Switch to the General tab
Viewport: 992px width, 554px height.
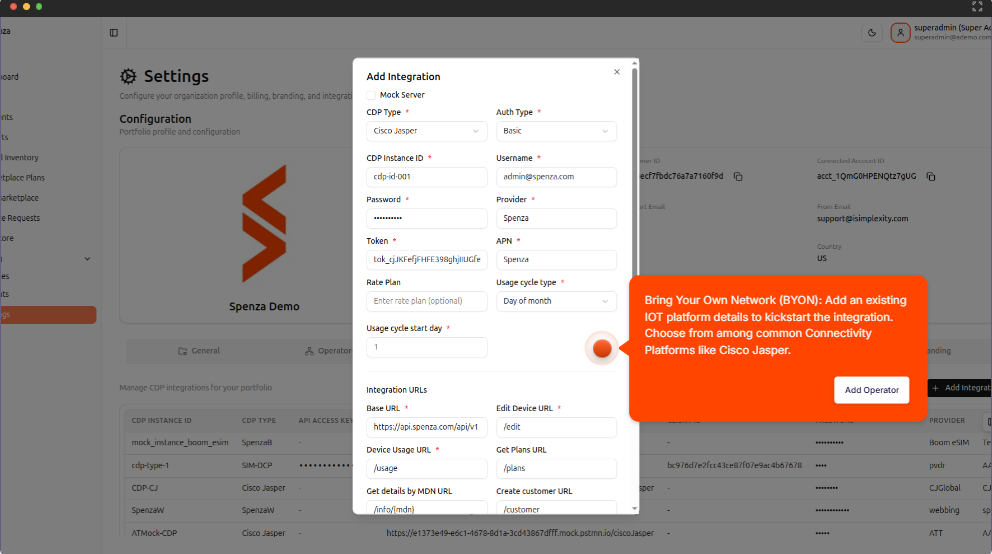199,351
